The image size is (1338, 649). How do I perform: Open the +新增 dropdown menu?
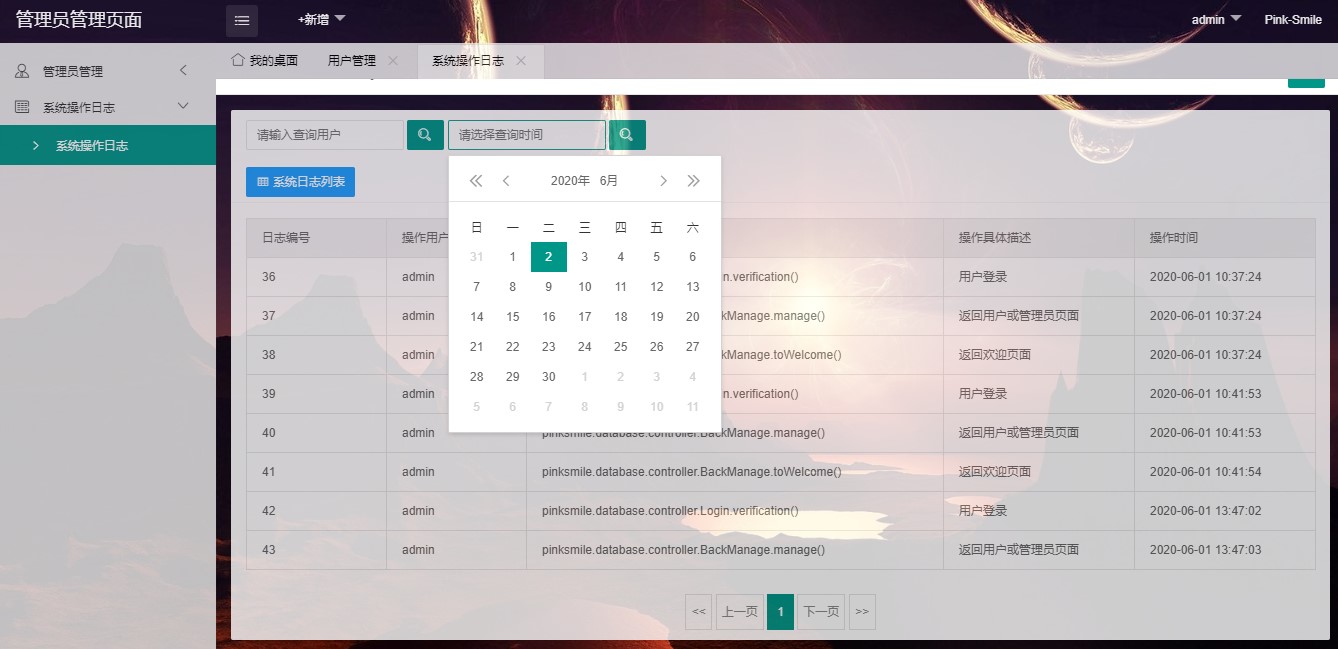[x=321, y=19]
